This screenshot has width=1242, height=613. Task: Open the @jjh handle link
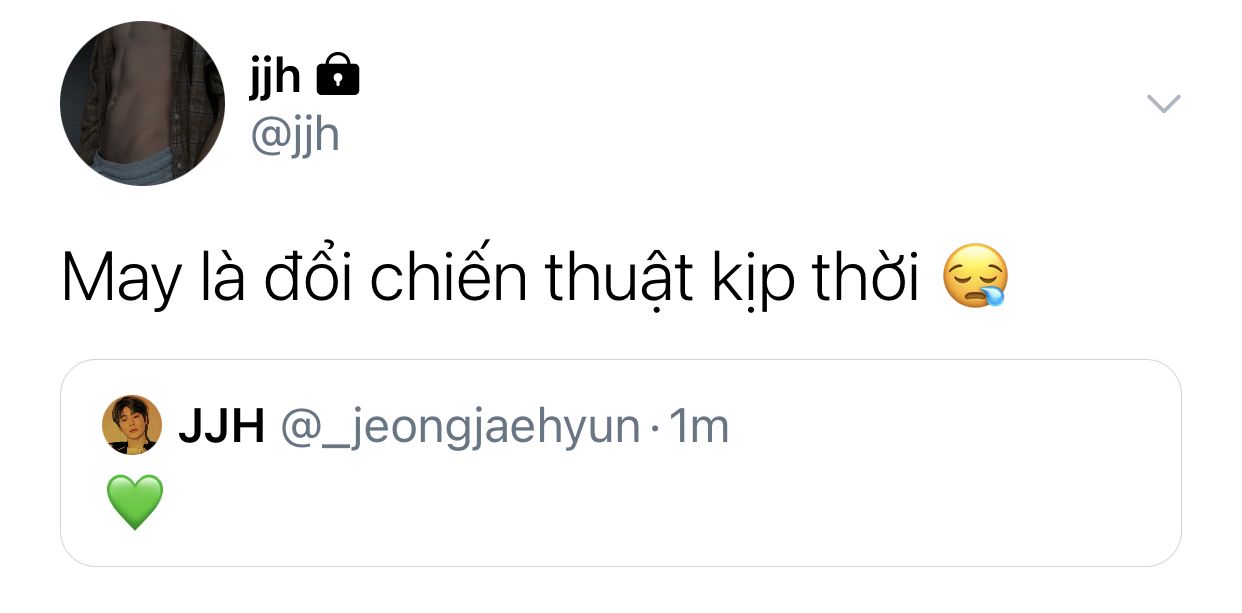click(295, 135)
